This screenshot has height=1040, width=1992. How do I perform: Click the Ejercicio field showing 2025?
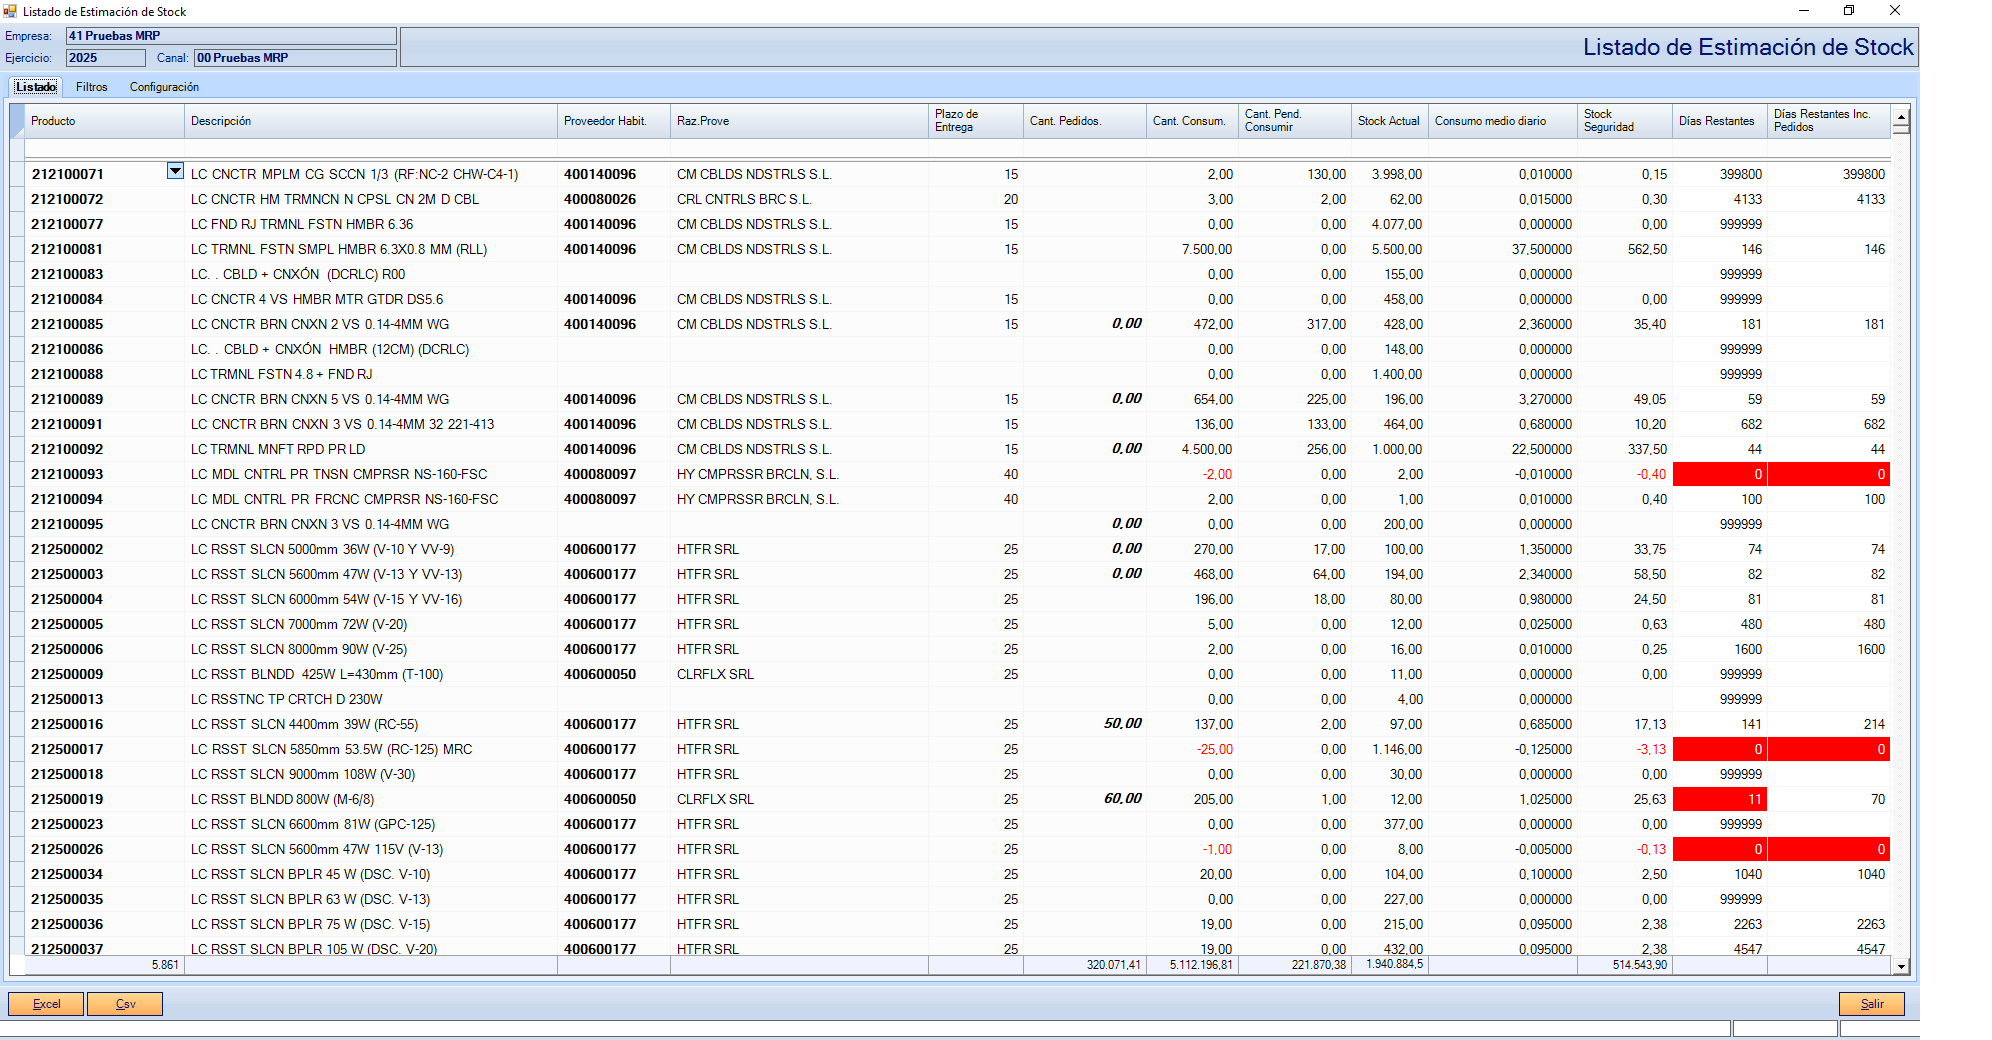105,58
